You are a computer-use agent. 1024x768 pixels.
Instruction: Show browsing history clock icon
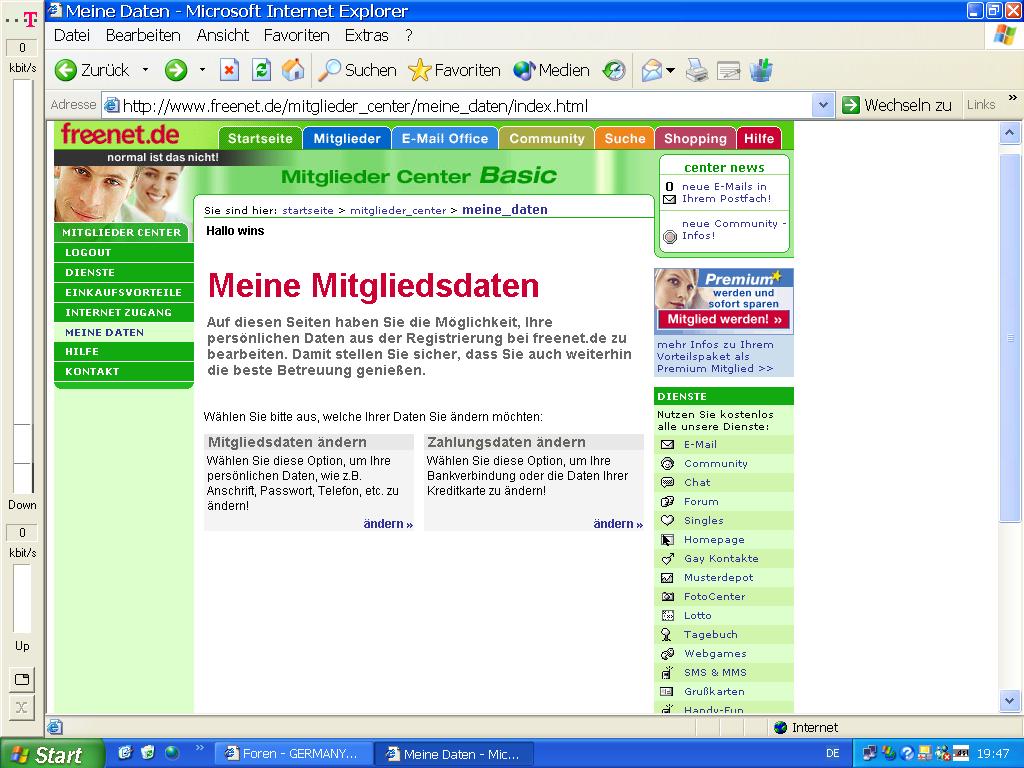pos(614,70)
